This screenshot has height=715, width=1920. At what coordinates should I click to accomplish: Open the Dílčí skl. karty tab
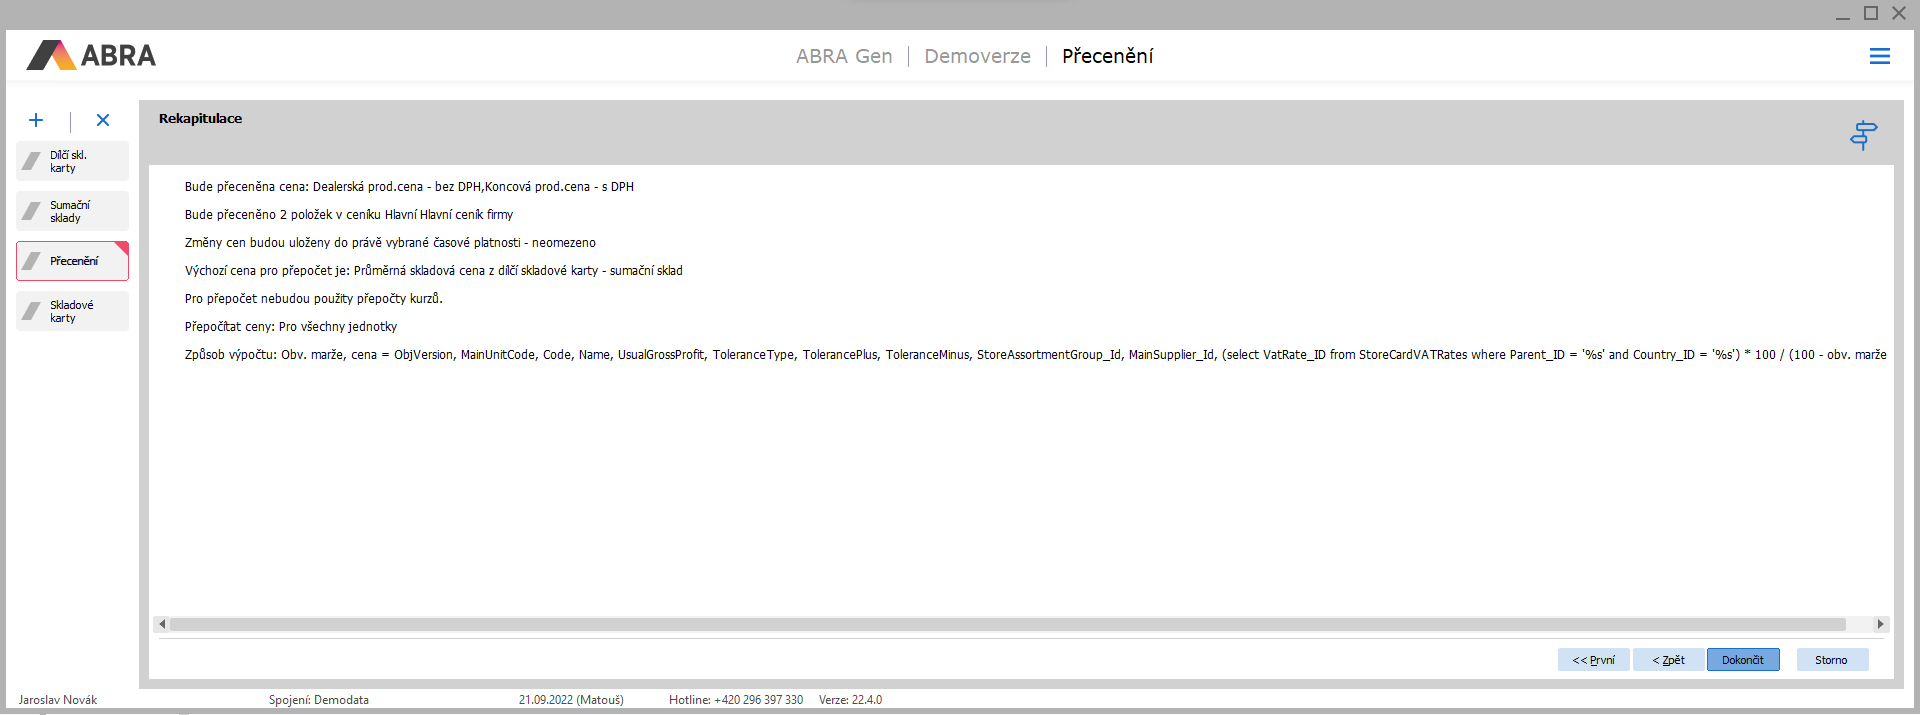coord(72,161)
